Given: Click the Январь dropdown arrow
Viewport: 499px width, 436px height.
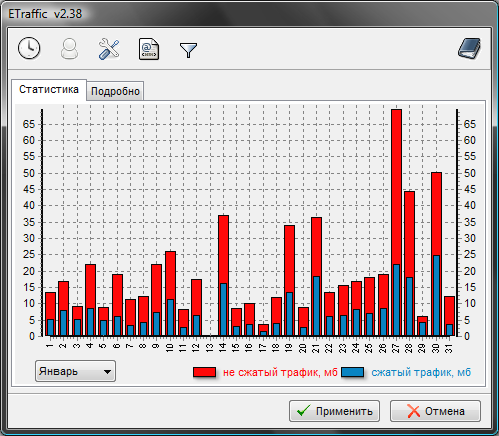Looking at the screenshot, I should tap(107, 372).
